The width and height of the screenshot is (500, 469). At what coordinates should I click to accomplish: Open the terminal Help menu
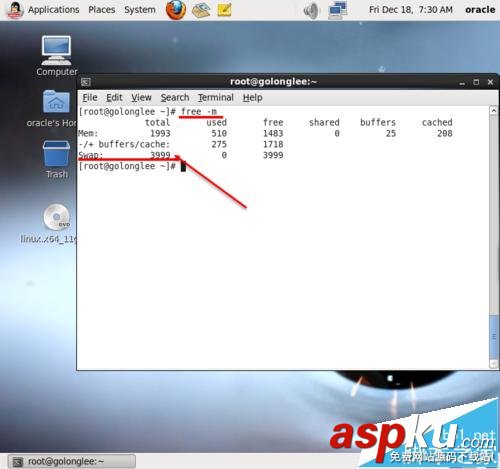tap(252, 98)
